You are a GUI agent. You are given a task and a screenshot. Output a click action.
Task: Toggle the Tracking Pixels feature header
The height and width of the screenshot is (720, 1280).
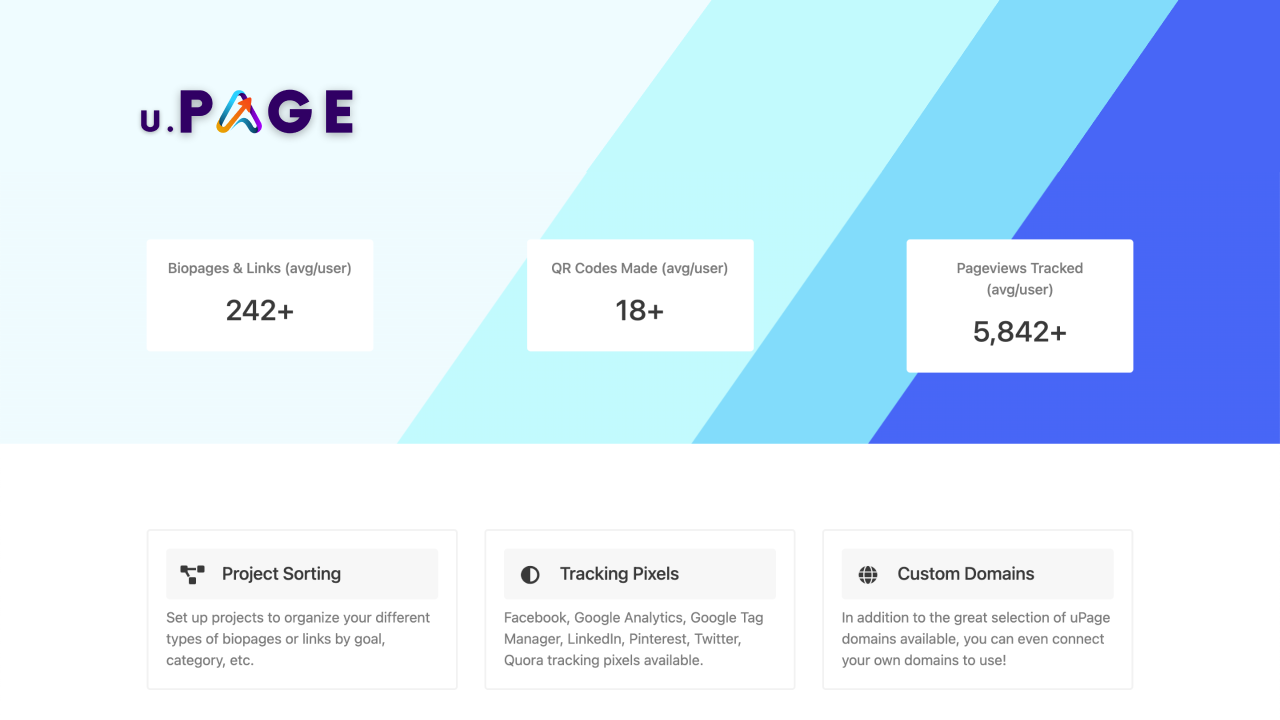(639, 573)
